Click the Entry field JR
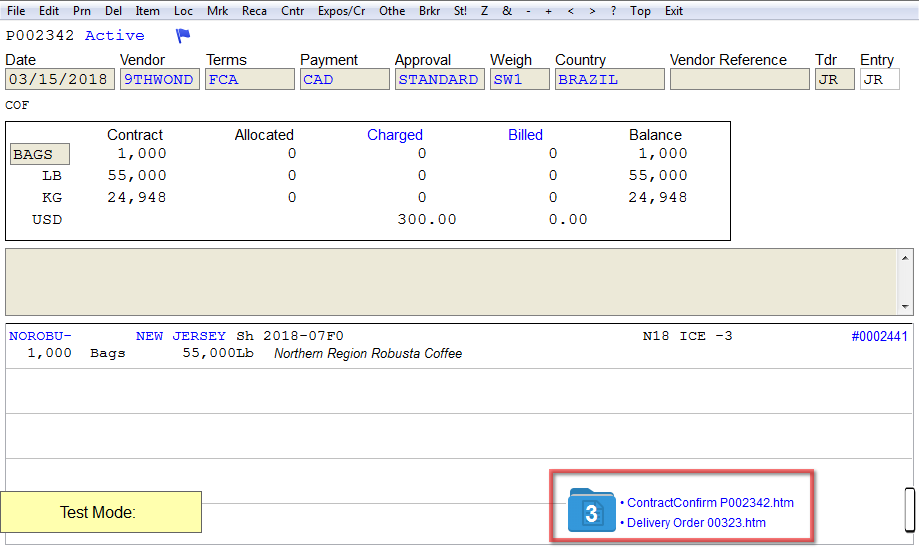The height and width of the screenshot is (550, 919). click(x=880, y=79)
